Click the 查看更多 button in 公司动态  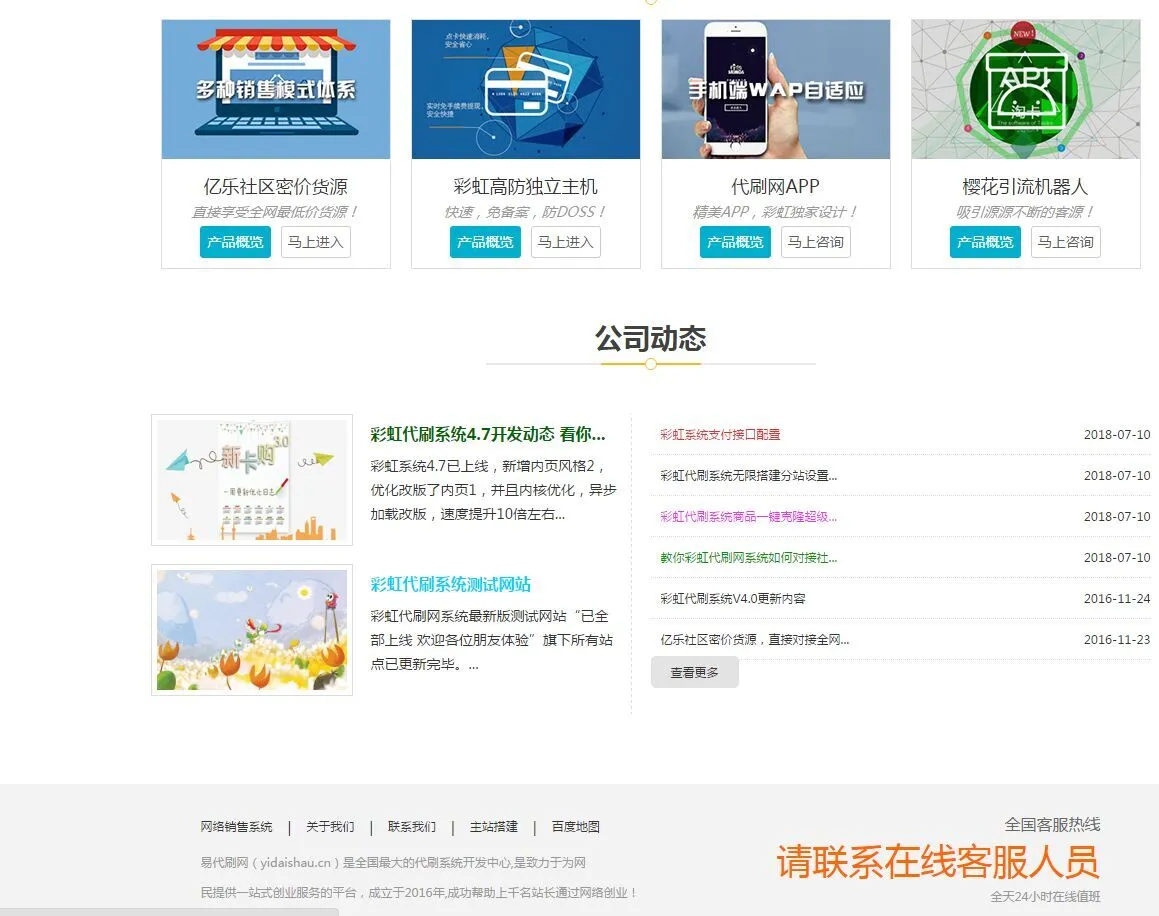click(x=694, y=672)
